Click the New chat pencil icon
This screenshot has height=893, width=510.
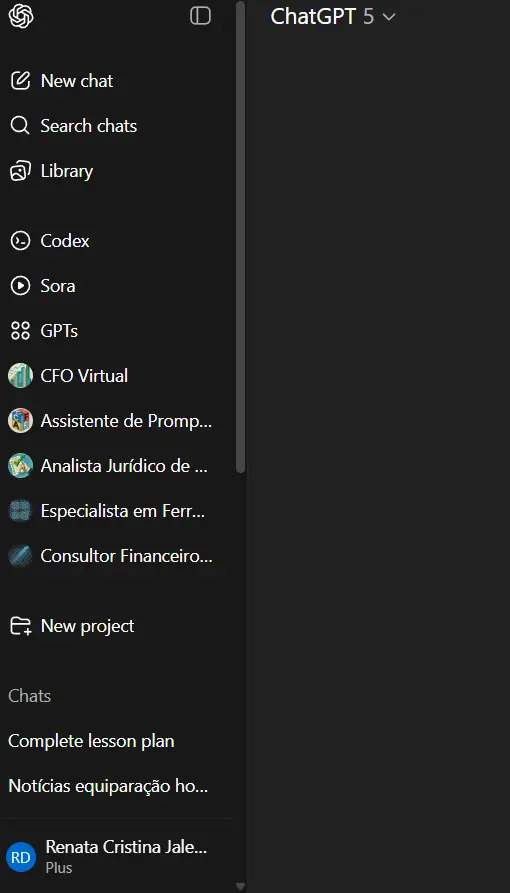[x=20, y=81]
